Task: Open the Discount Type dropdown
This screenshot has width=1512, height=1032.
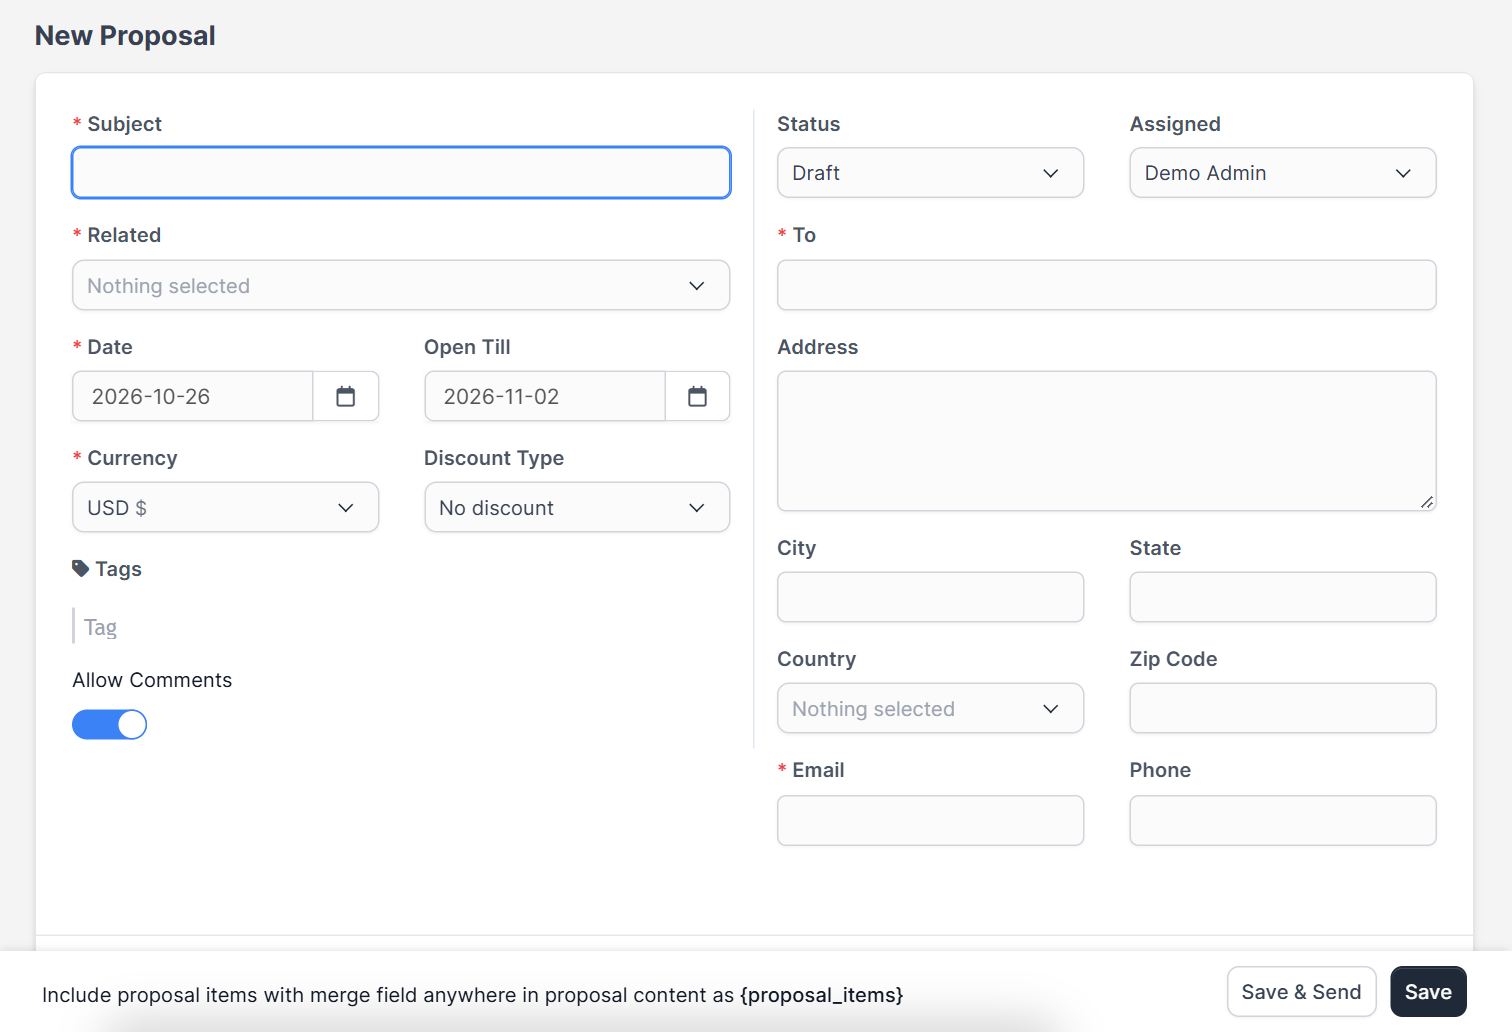Action: 577,507
